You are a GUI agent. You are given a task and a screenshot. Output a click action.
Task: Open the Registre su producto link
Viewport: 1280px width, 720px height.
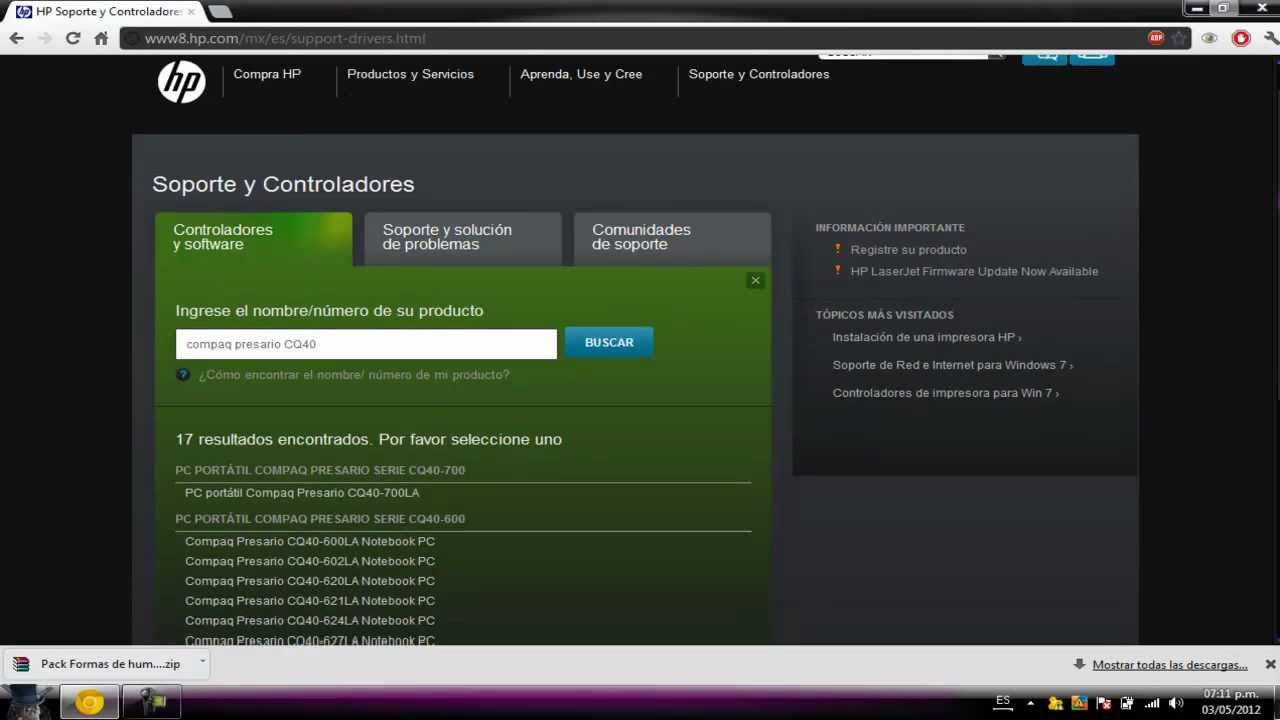(x=908, y=250)
